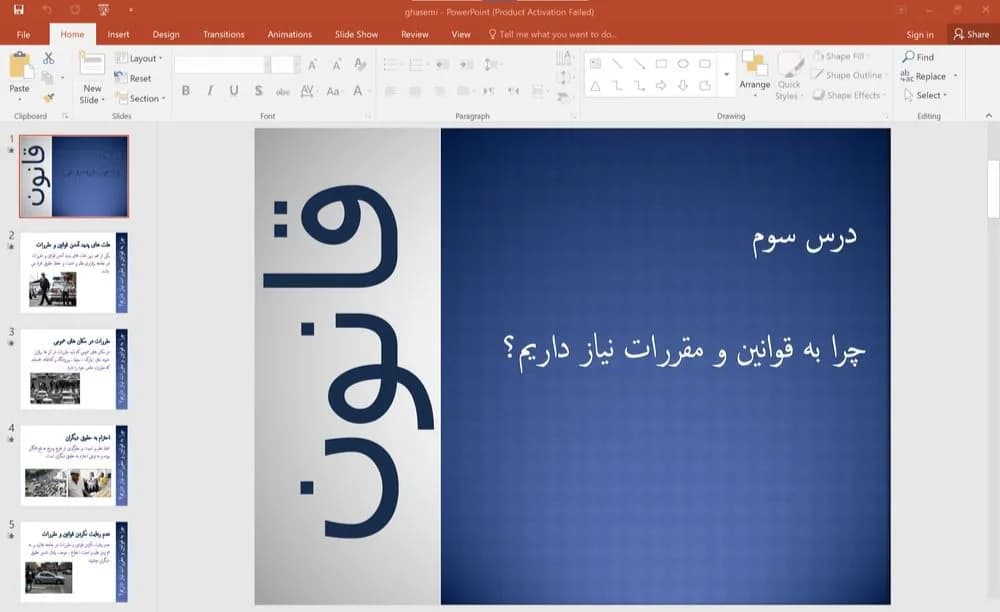Open Shape Fill color options
The image size is (1000, 612).
coord(841,56)
